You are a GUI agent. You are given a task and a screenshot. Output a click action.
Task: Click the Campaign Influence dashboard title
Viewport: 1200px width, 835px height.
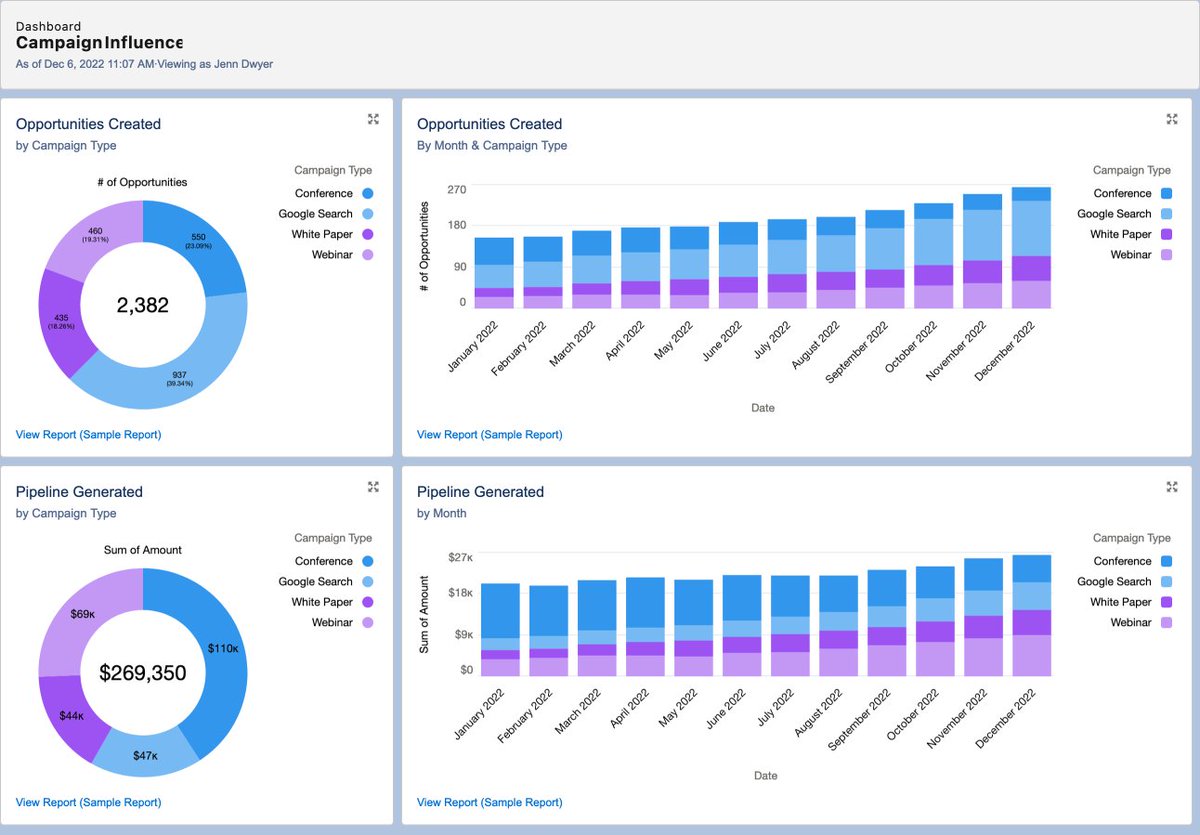(99, 43)
